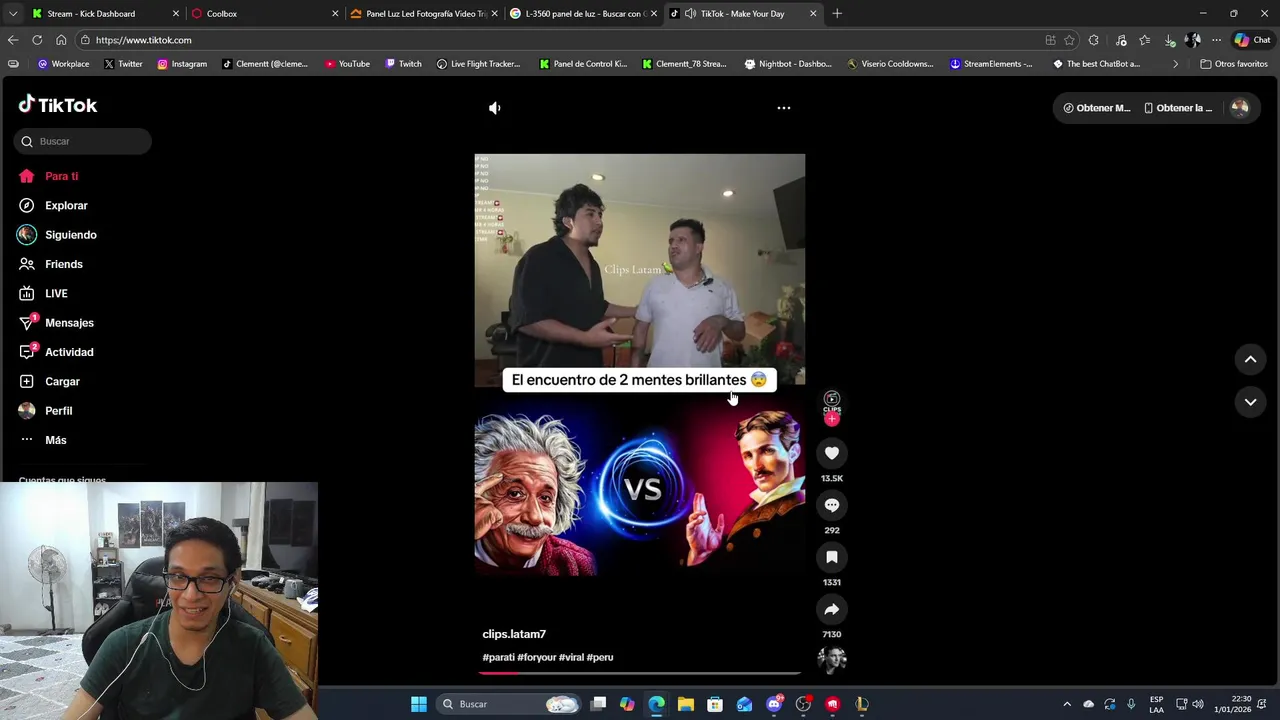Viewport: 1280px width, 720px height.
Task: Open the Otros favoritos folder
Action: click(1234, 64)
